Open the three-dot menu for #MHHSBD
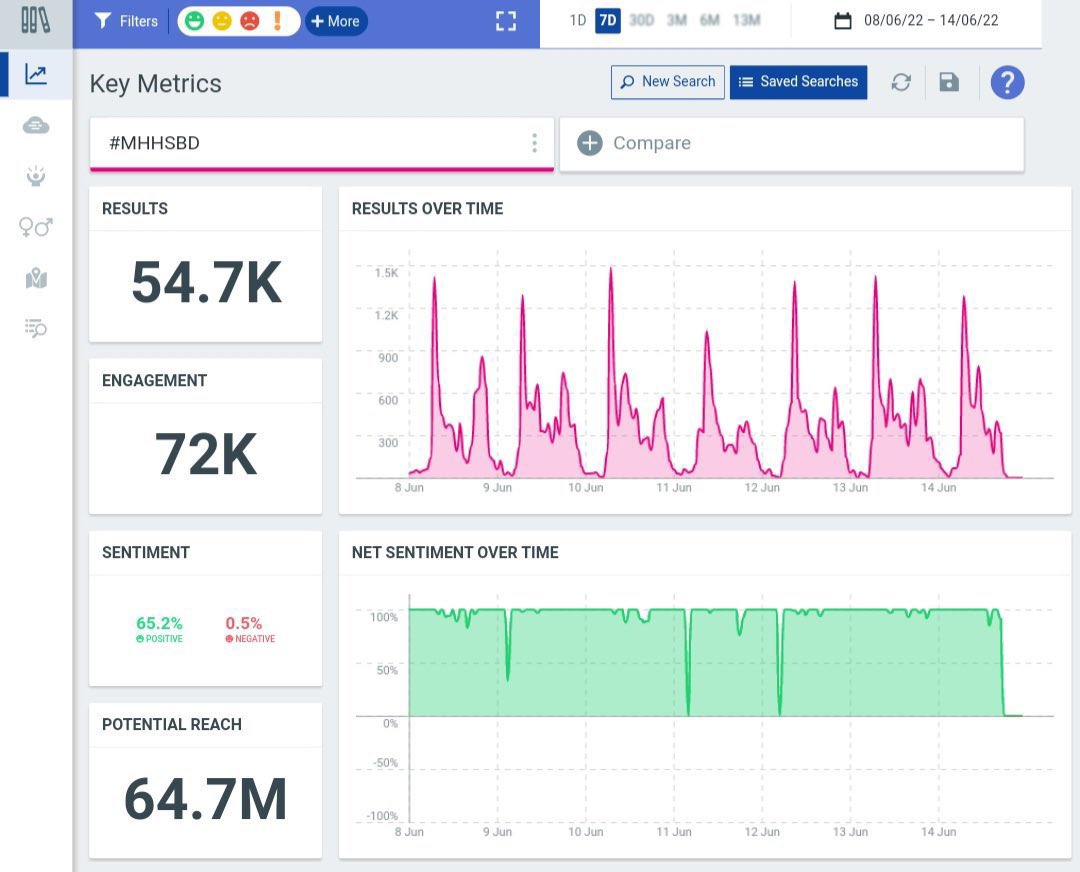 tap(534, 143)
